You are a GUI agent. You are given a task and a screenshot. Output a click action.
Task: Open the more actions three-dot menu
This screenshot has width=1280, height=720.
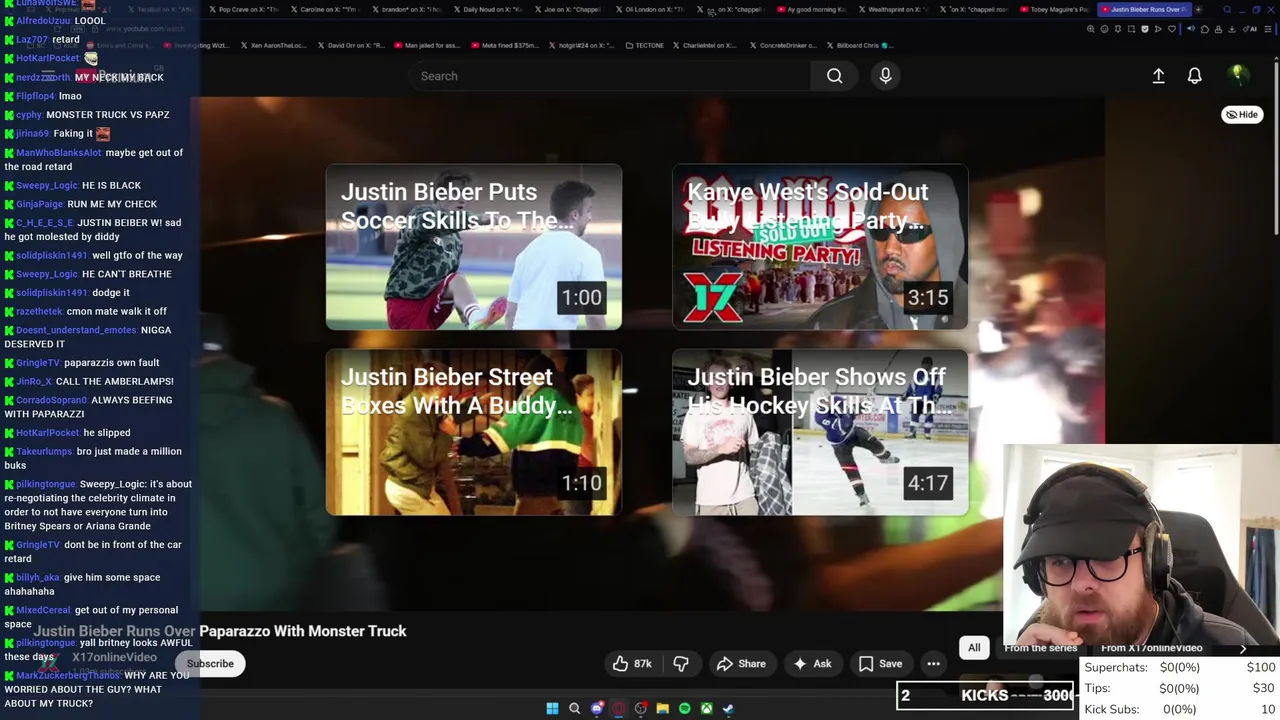coord(933,663)
